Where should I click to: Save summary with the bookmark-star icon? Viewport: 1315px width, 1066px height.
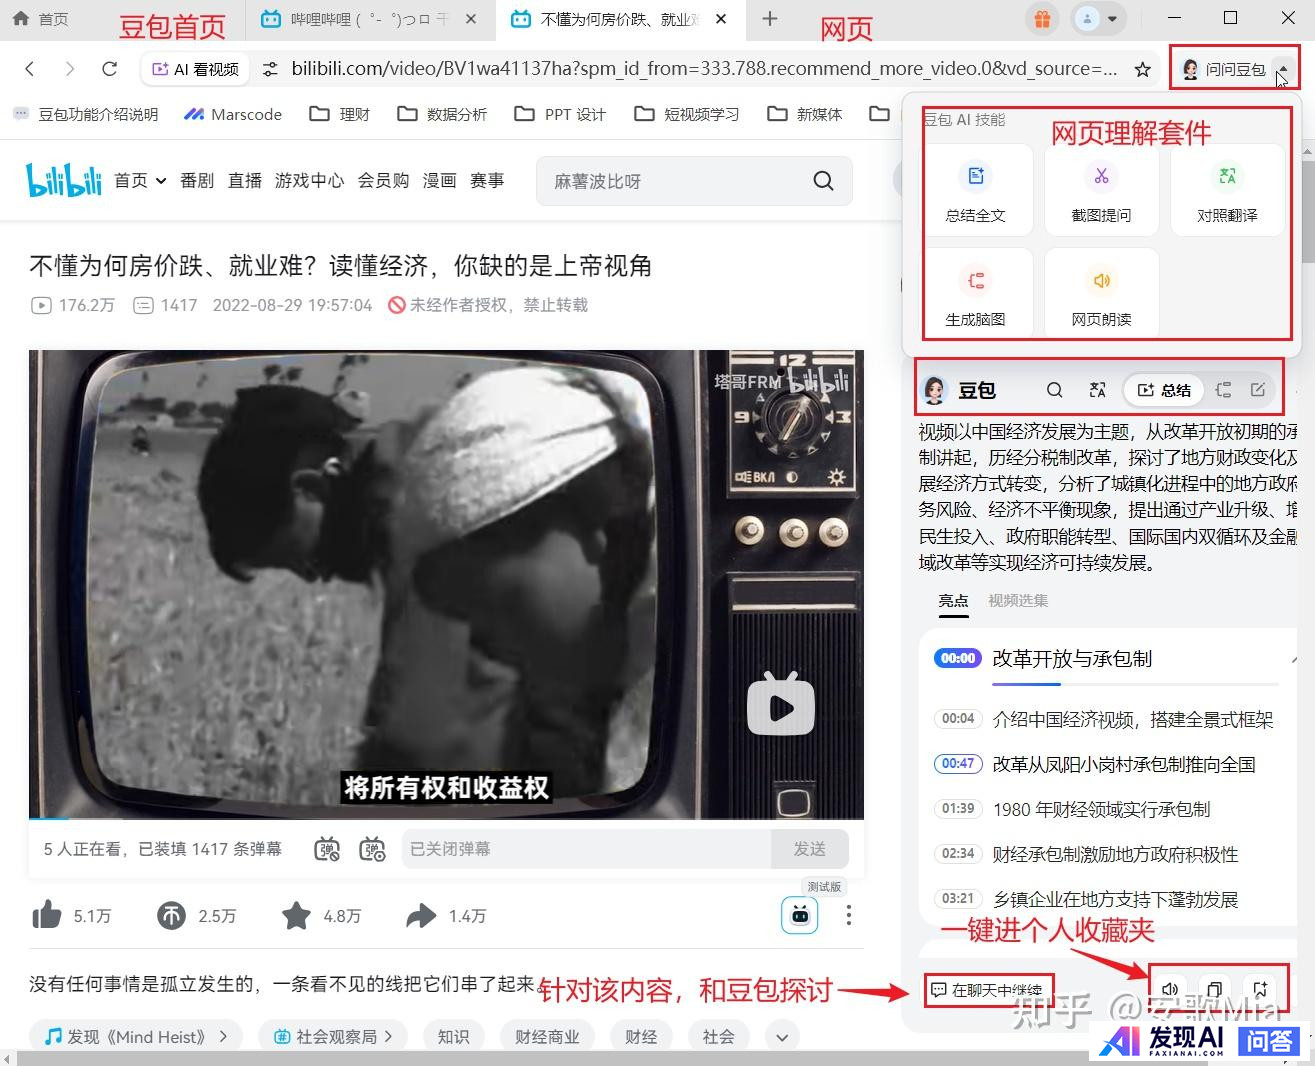[x=1260, y=989]
